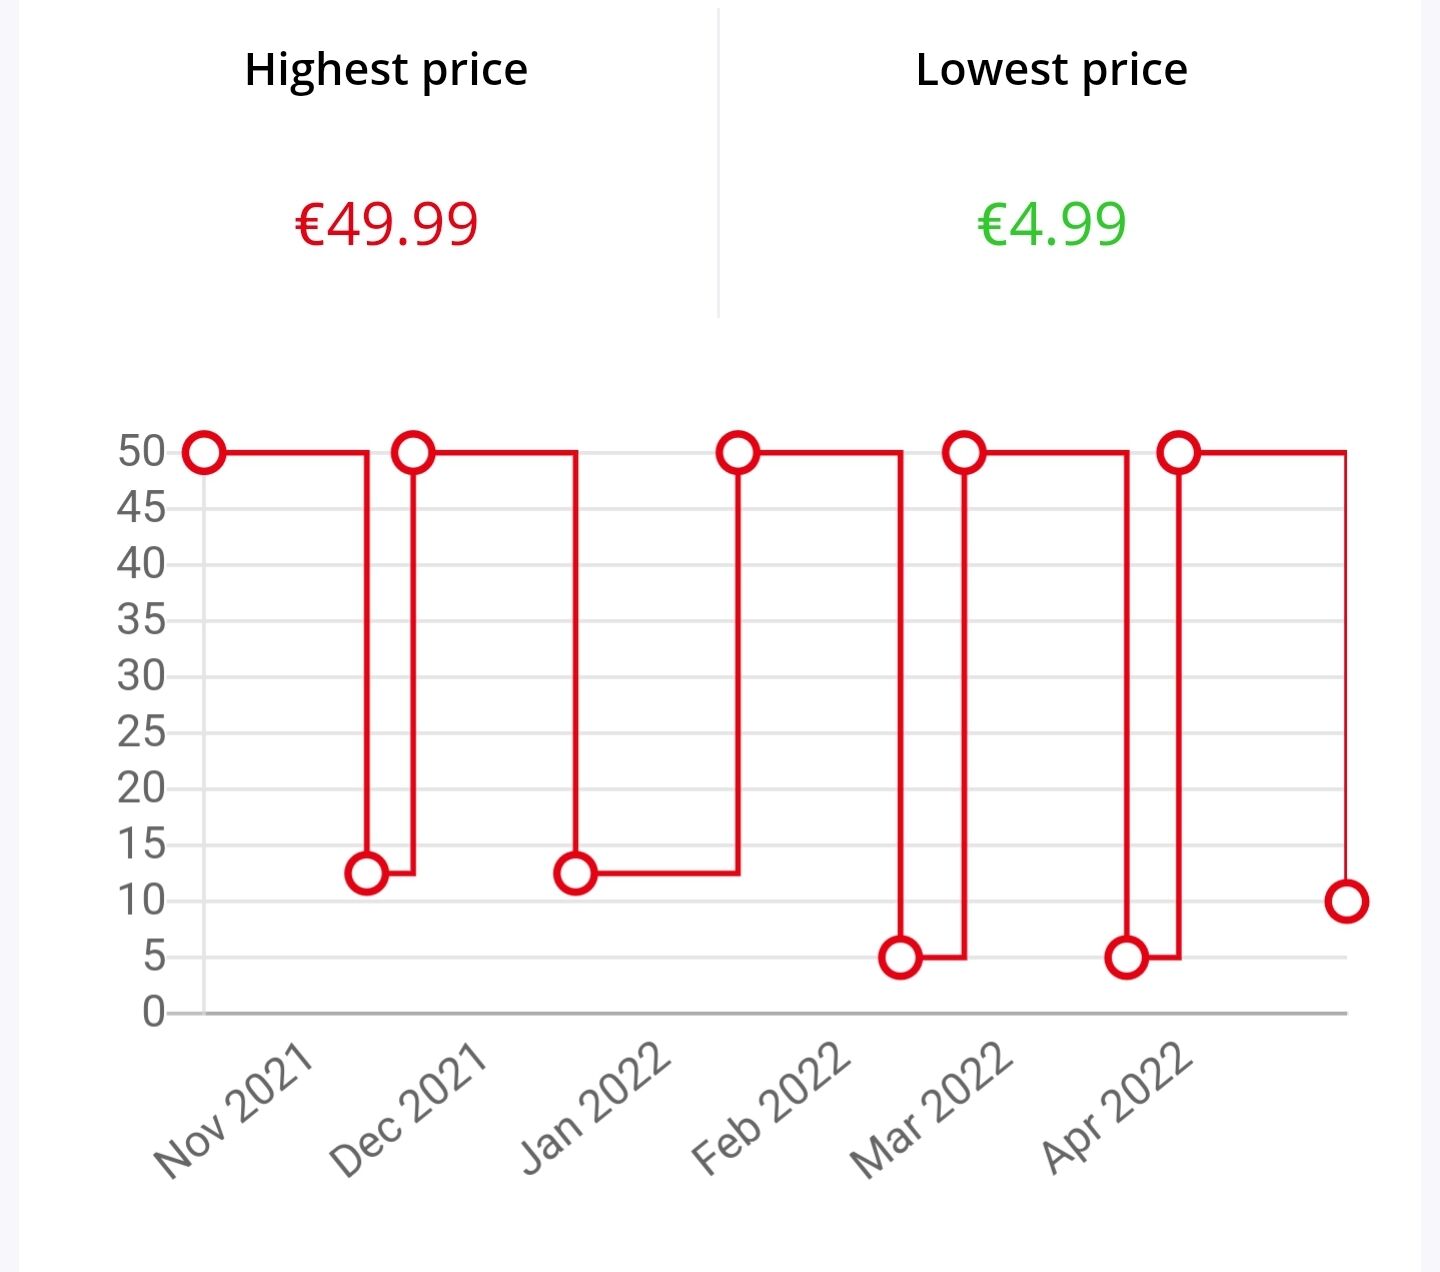The width and height of the screenshot is (1440, 1272).
Task: Click the final price point near 10
Action: 1347,902
